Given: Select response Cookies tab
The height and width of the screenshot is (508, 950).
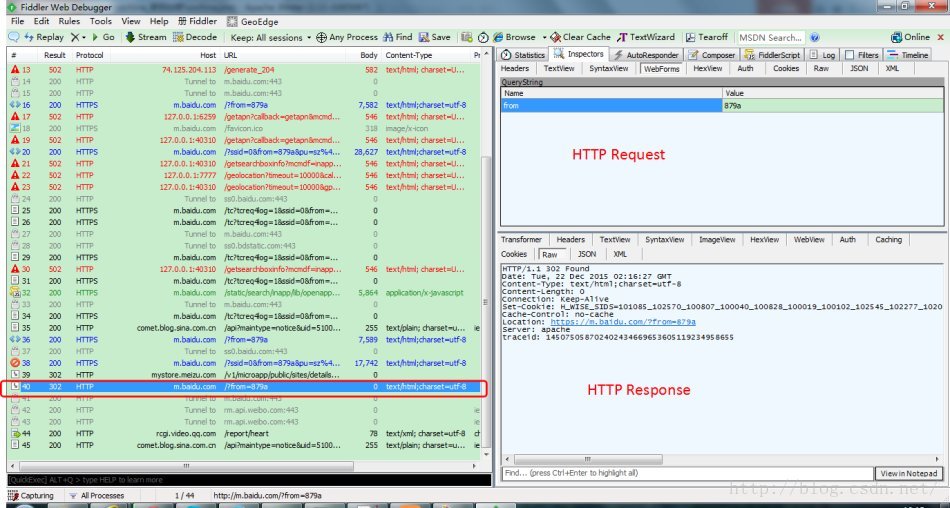Looking at the screenshot, I should point(514,254).
